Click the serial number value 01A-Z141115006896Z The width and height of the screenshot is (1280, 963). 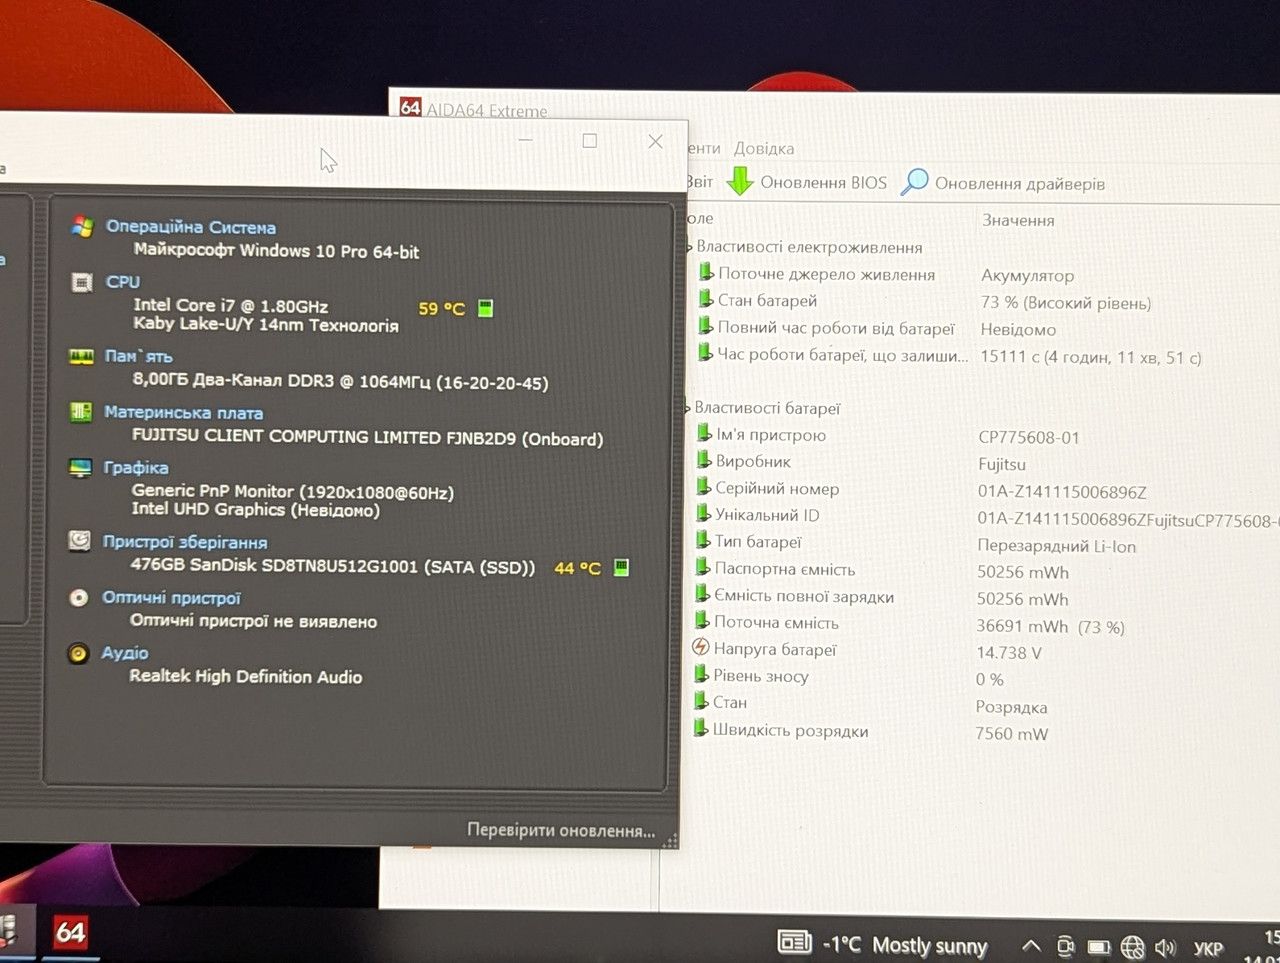click(x=1062, y=492)
